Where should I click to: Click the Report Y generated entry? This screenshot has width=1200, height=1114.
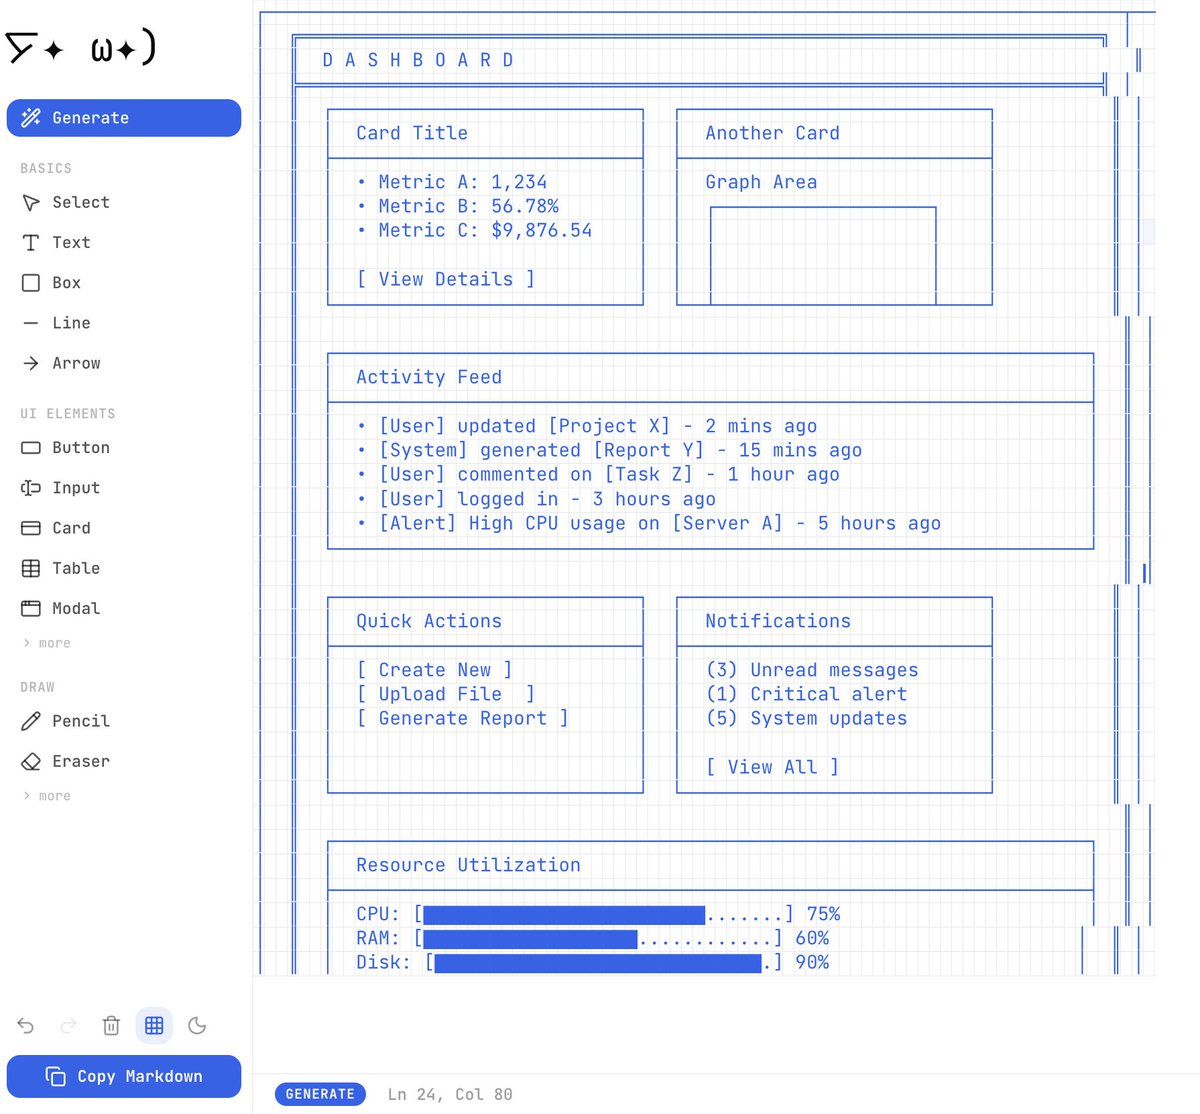(609, 450)
